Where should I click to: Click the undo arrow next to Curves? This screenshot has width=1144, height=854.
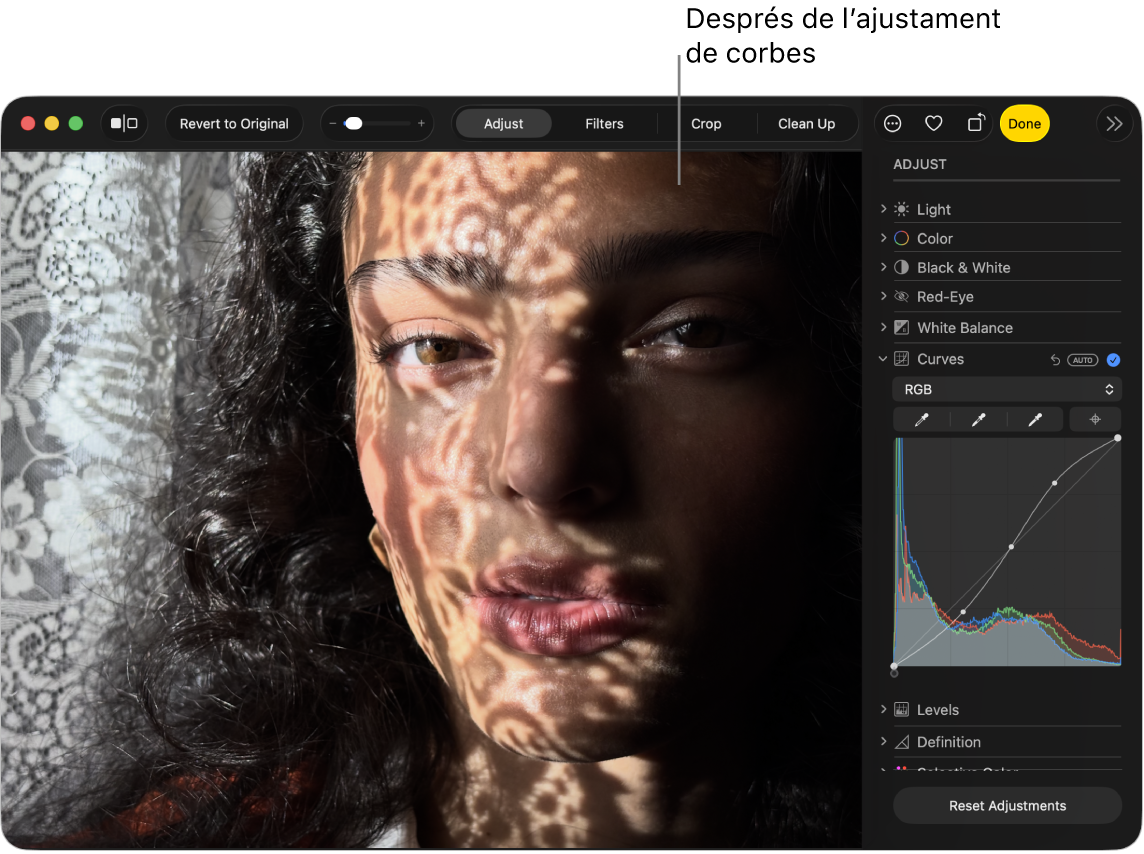1055,360
